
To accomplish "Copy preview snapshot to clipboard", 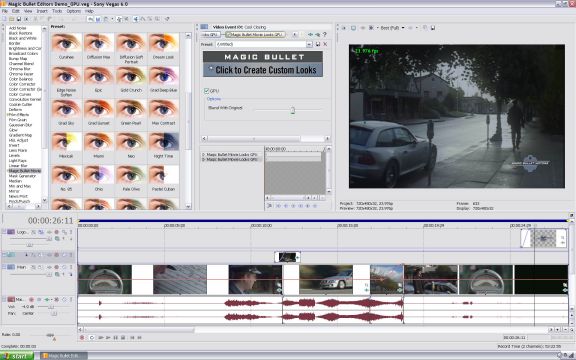I will tap(425, 28).
